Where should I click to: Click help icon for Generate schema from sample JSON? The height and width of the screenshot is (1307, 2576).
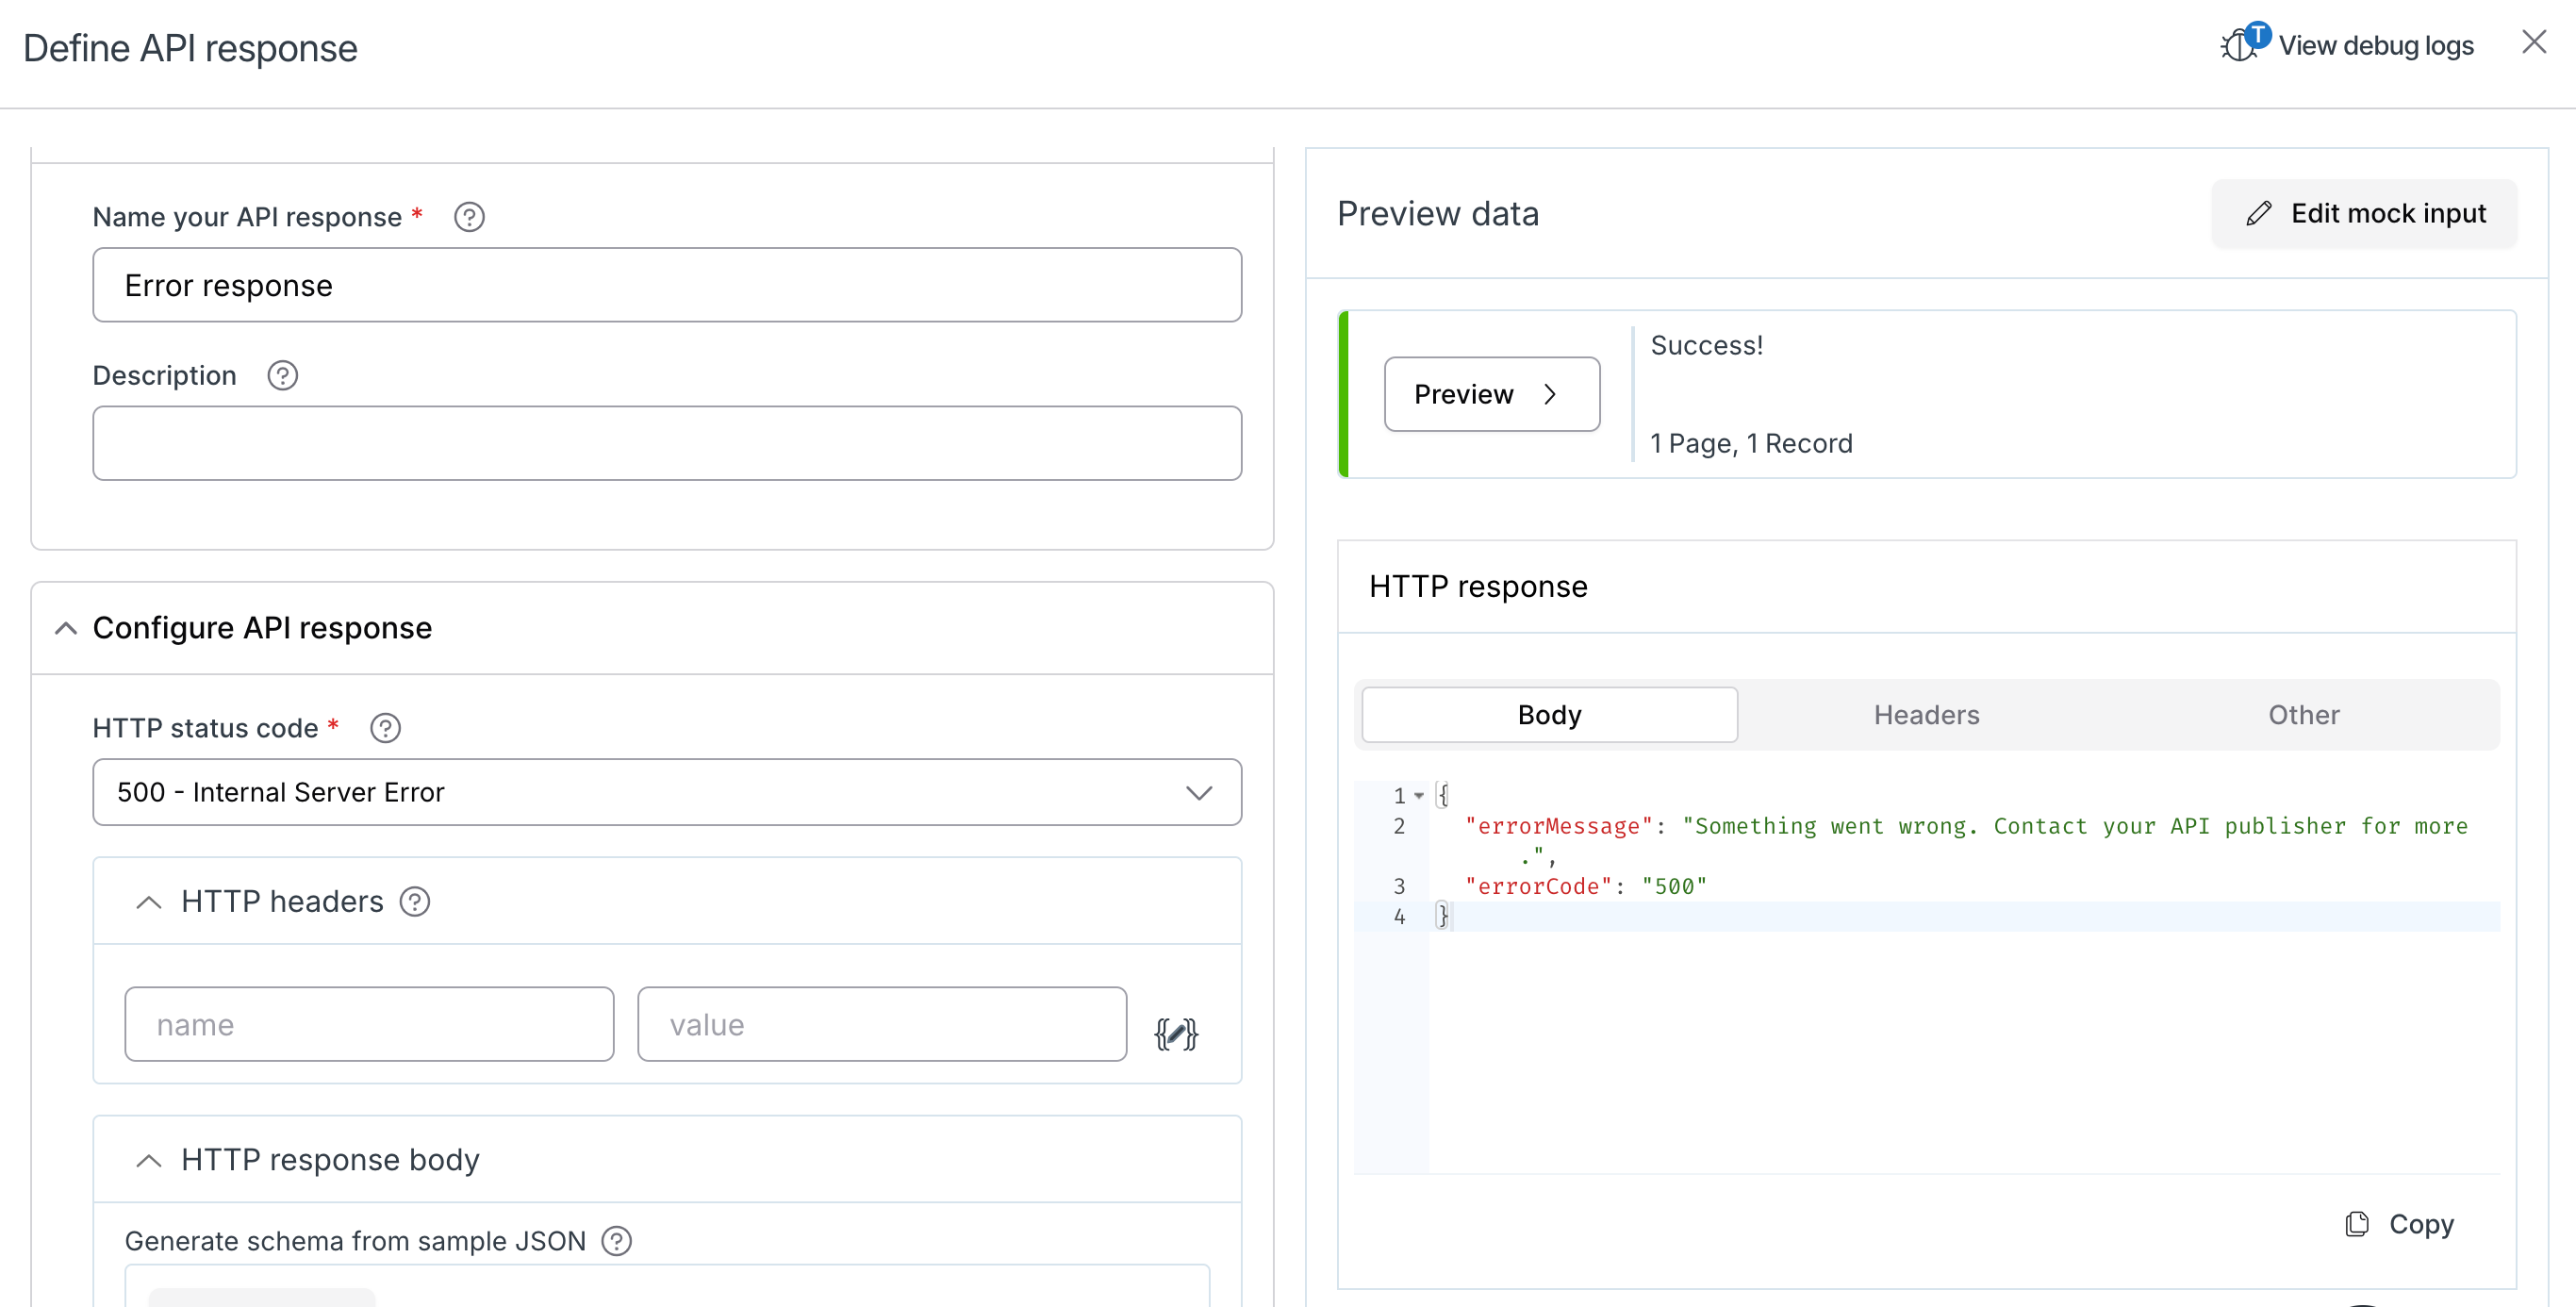point(617,1241)
